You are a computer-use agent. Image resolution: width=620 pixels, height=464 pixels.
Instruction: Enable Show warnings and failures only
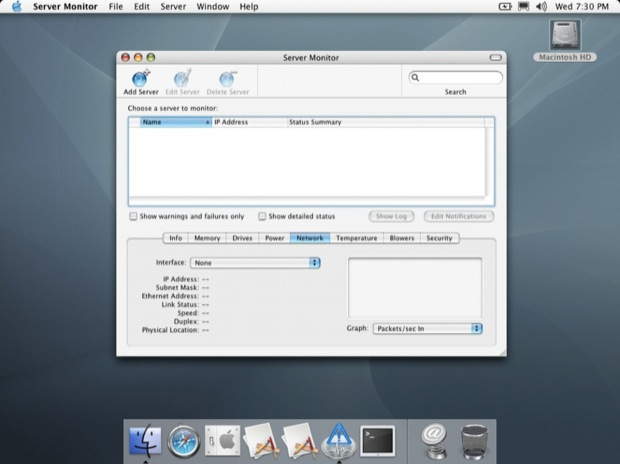click(x=133, y=216)
